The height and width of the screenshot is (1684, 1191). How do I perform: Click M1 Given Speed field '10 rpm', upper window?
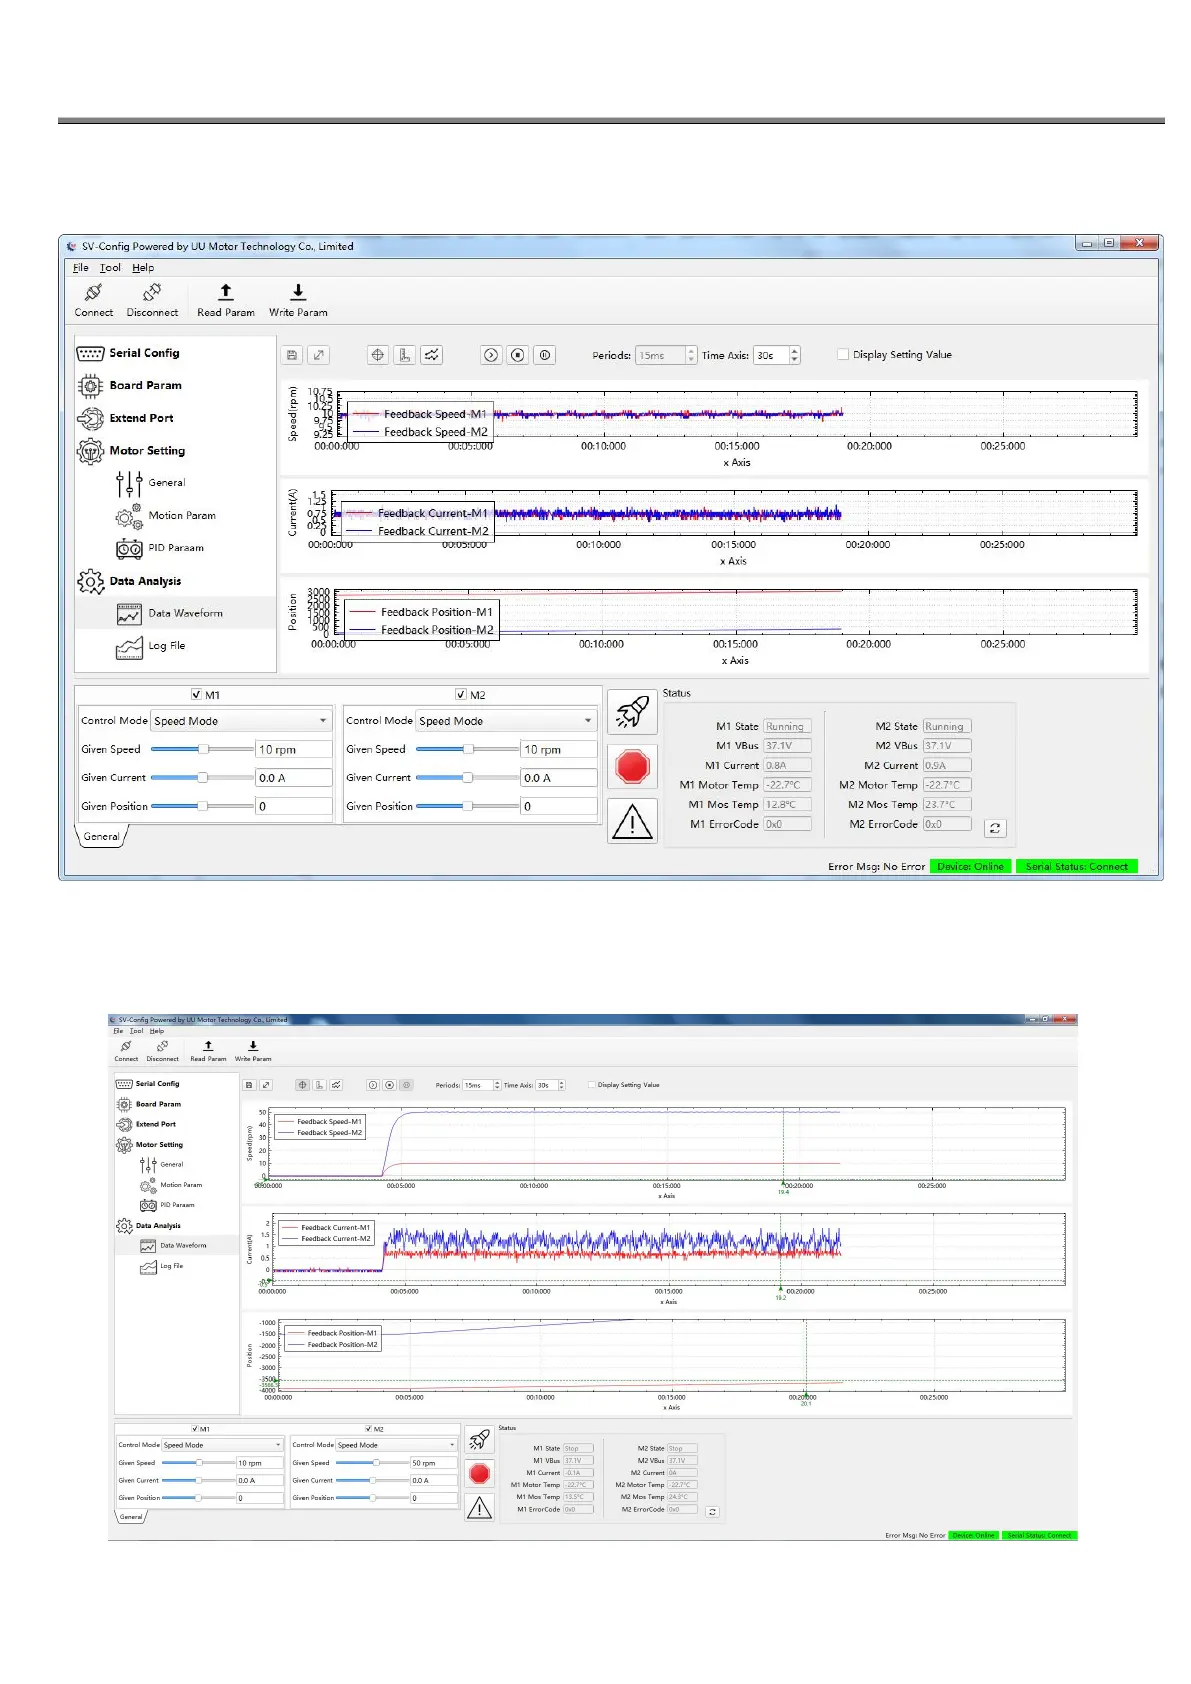pos(294,749)
